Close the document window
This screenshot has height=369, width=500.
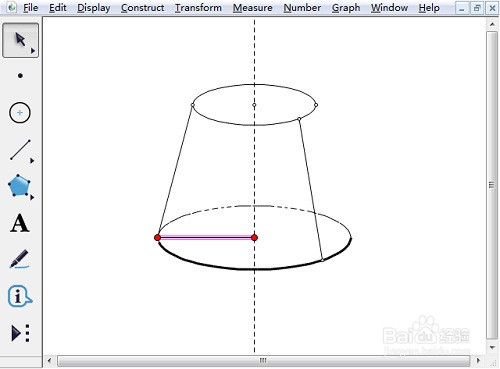click(492, 8)
